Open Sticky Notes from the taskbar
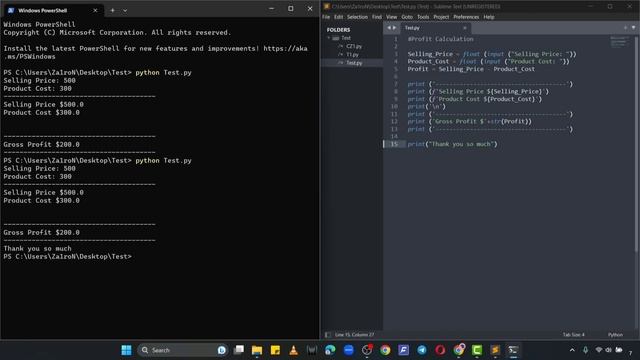This screenshot has height=360, width=640. (275, 350)
